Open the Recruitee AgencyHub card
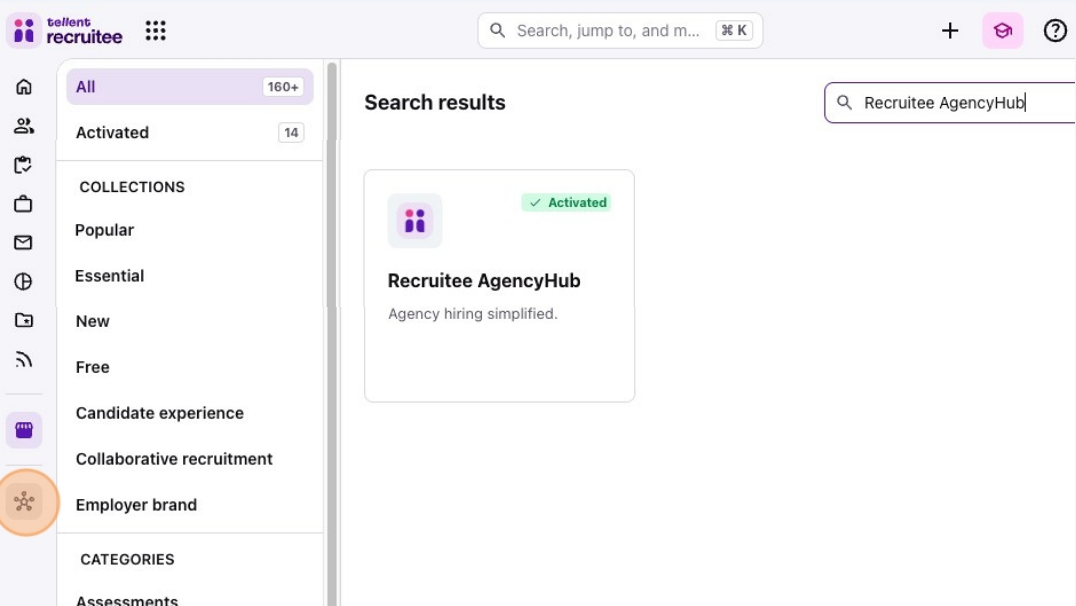 pos(500,285)
